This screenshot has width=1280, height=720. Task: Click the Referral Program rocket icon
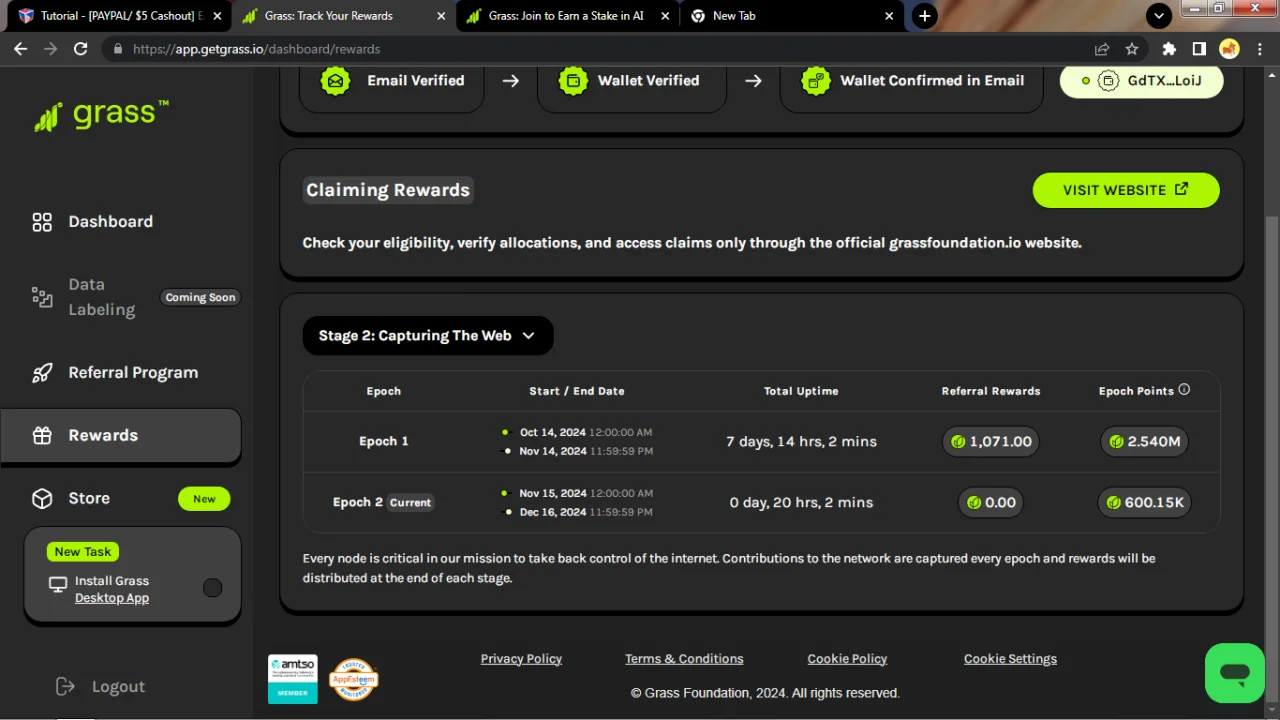[x=42, y=373]
